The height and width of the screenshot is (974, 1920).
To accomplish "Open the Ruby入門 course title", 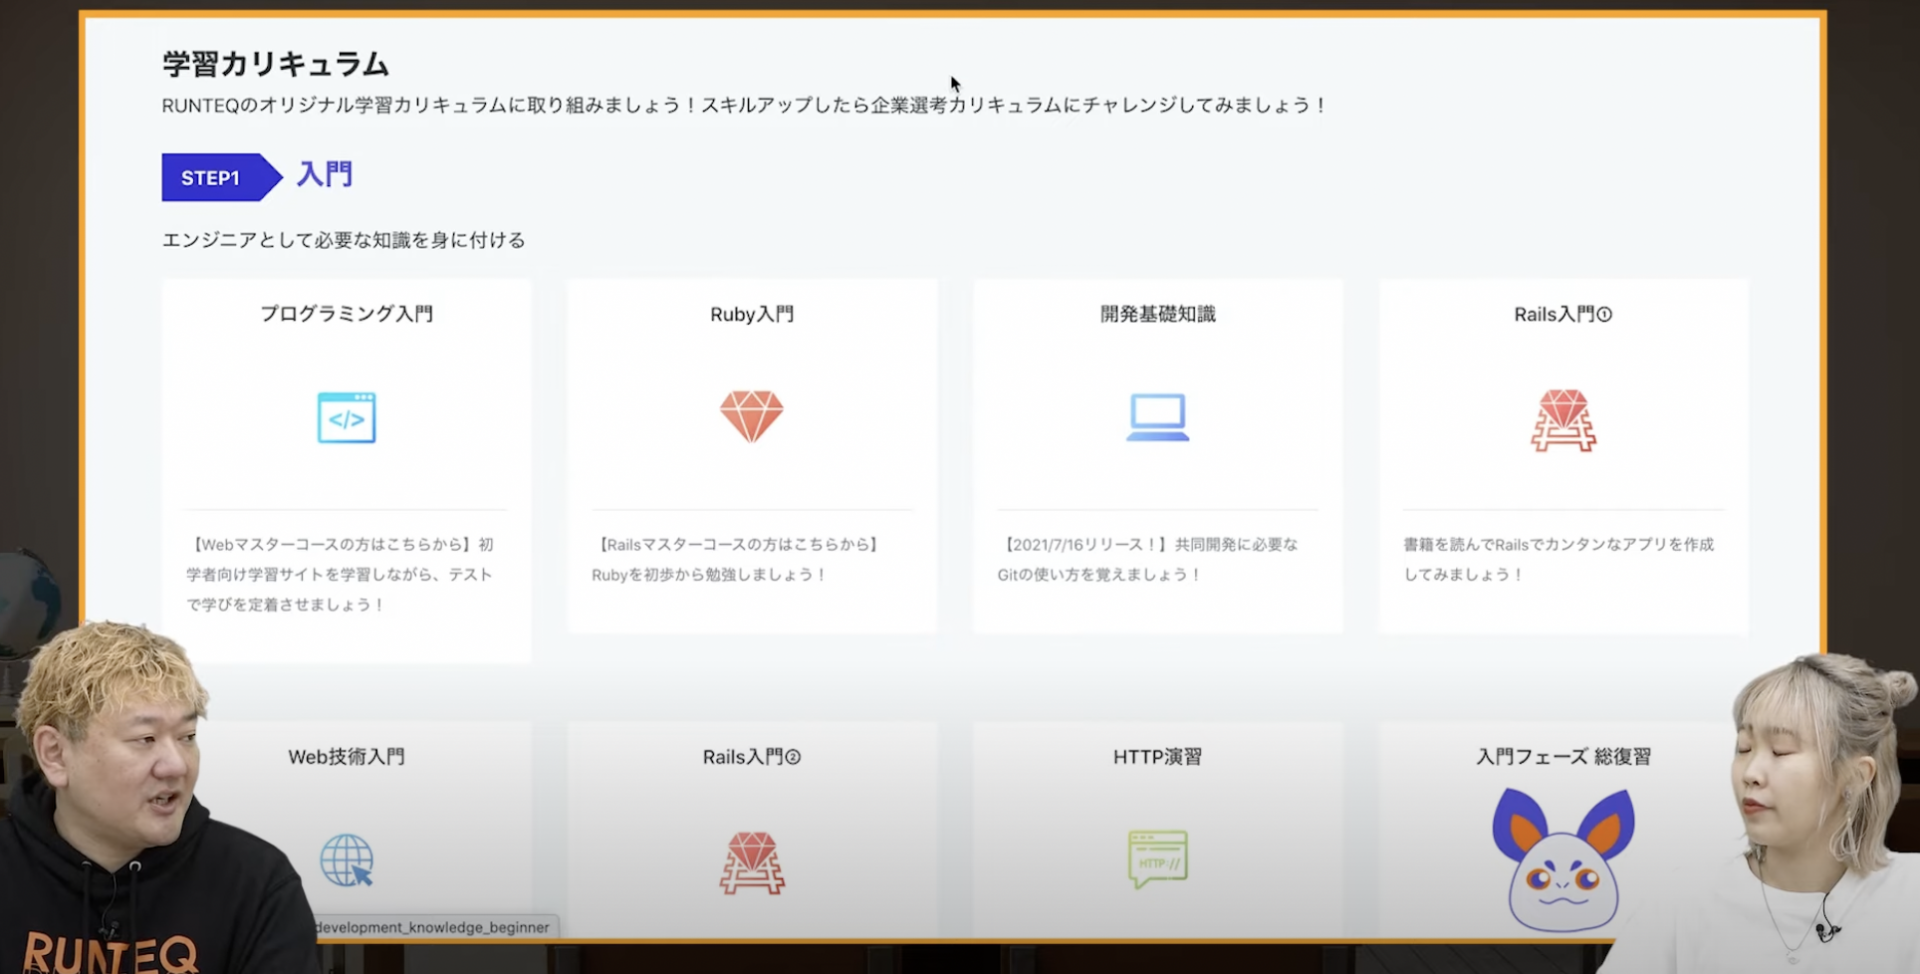I will (752, 314).
